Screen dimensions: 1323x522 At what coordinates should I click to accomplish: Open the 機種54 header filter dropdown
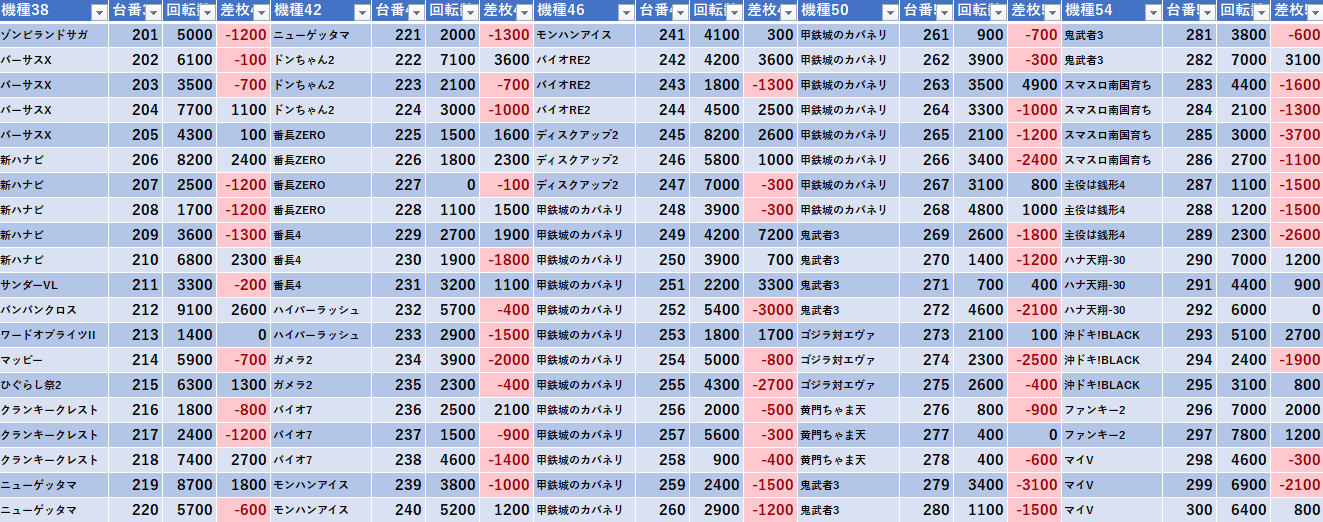click(1154, 12)
